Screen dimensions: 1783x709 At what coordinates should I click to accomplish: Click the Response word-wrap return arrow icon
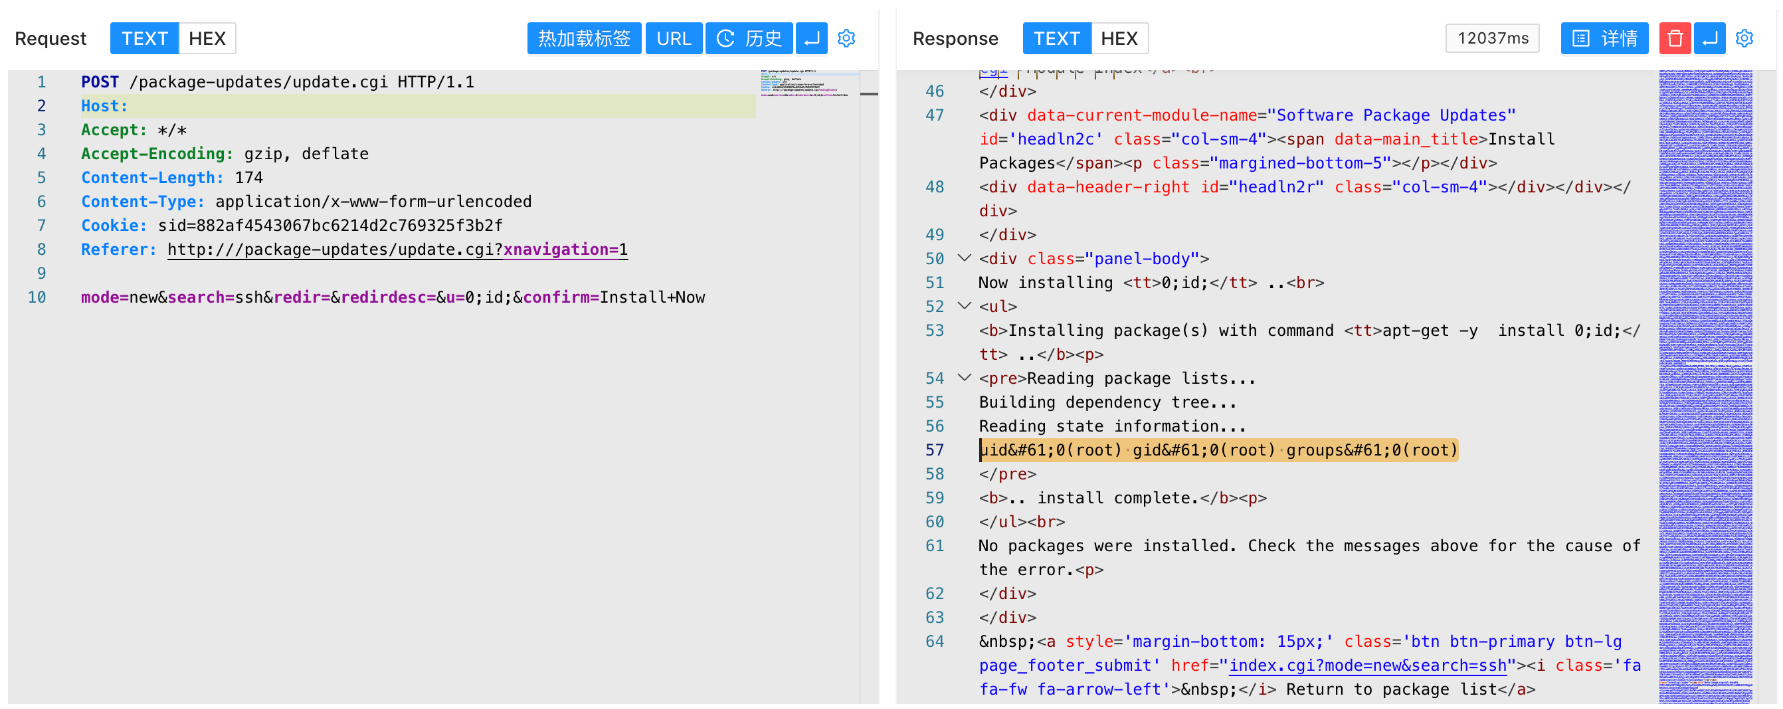[1710, 38]
